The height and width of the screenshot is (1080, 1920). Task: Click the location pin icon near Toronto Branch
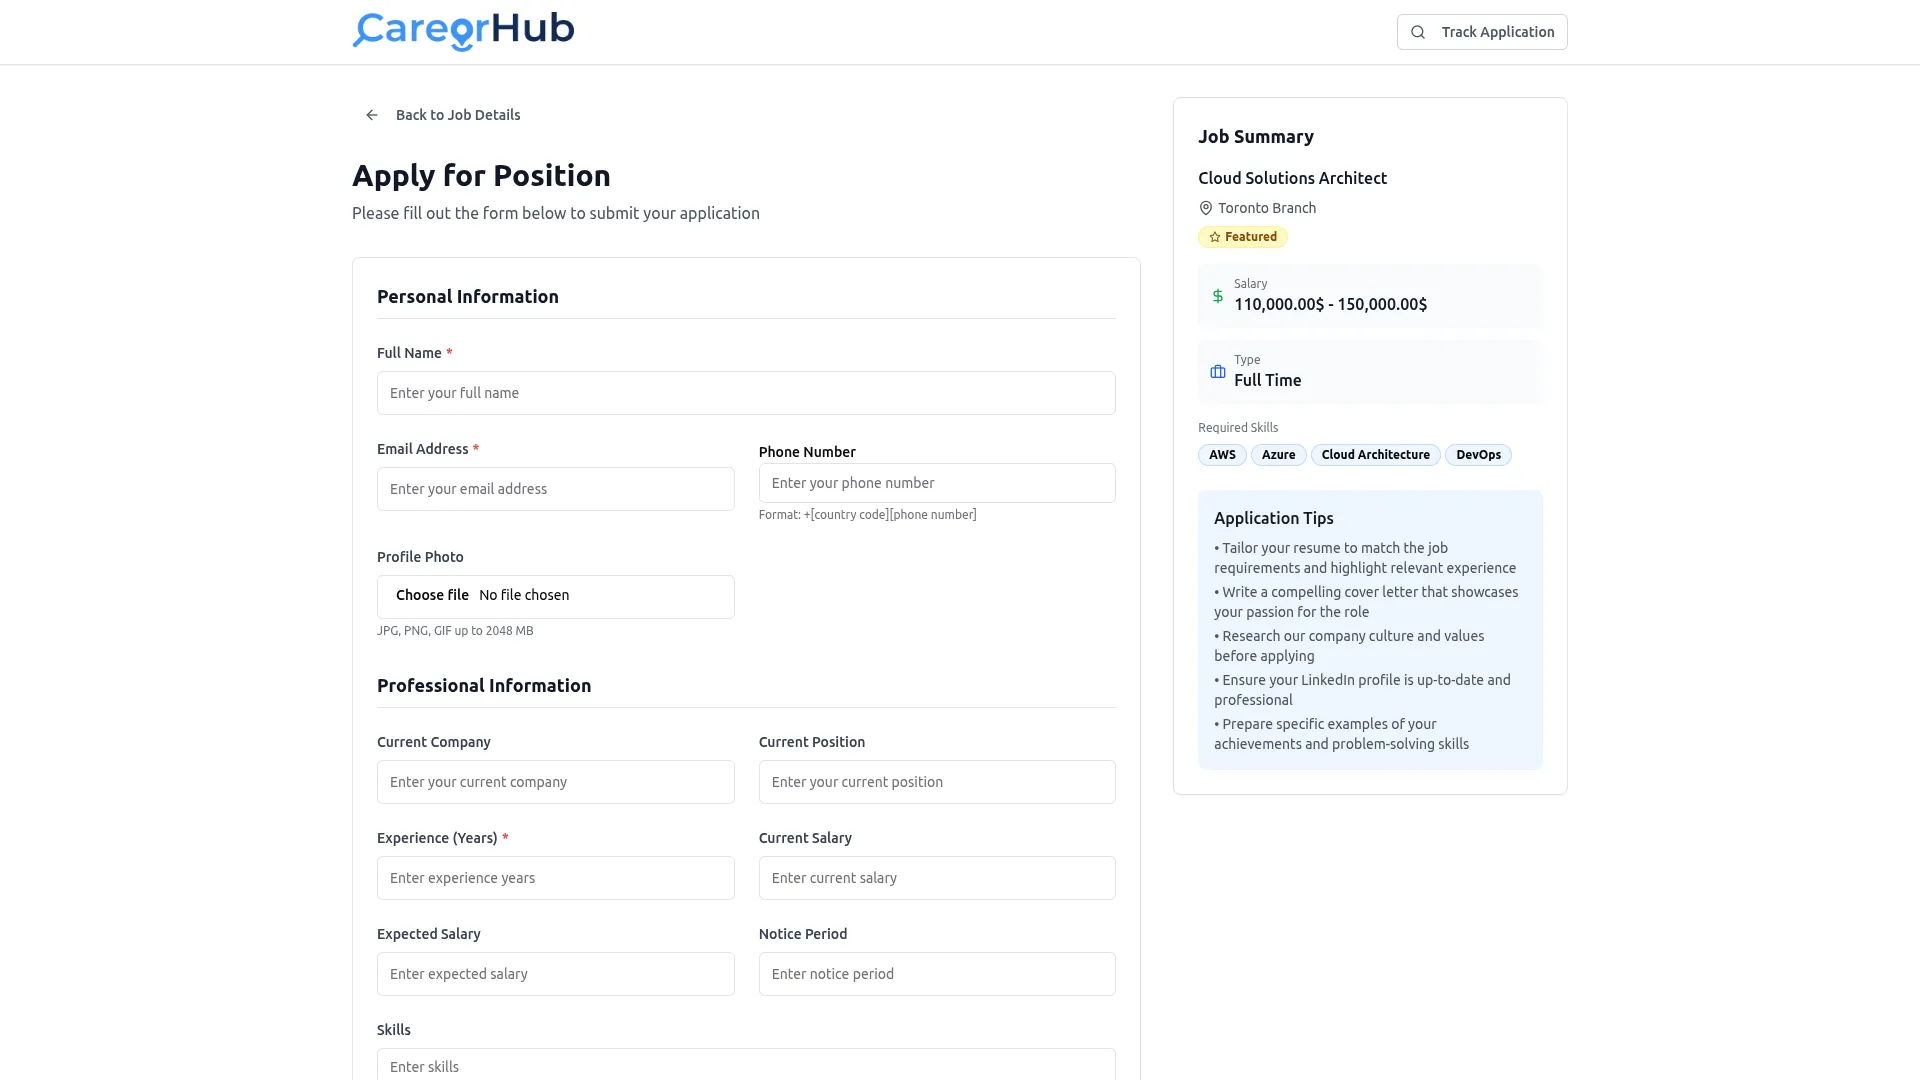1206,208
